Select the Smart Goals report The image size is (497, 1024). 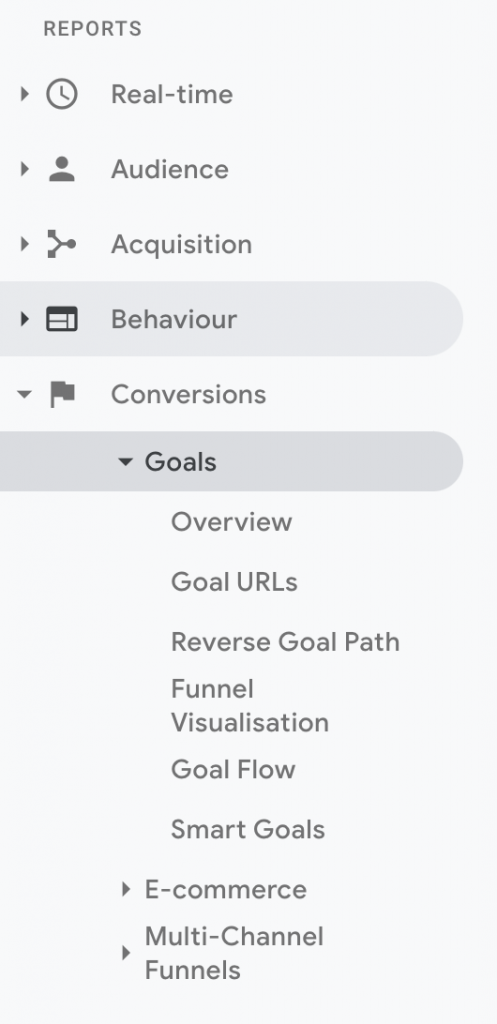point(248,829)
